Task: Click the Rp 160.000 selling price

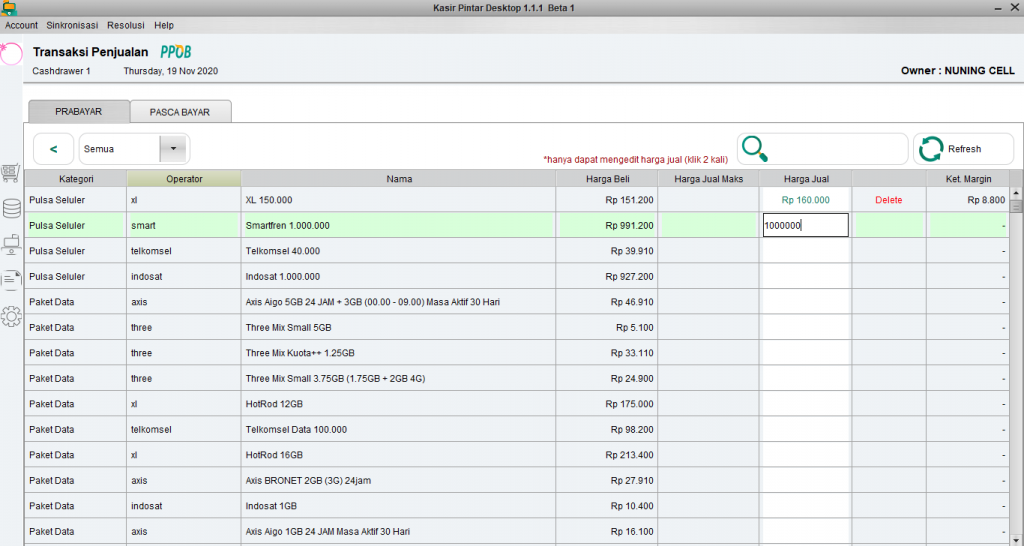Action: point(805,200)
